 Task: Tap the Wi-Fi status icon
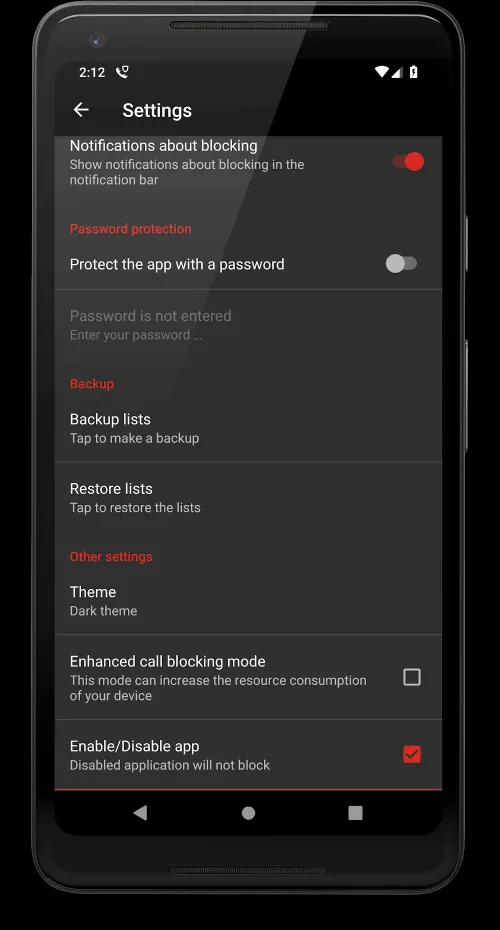[x=381, y=72]
